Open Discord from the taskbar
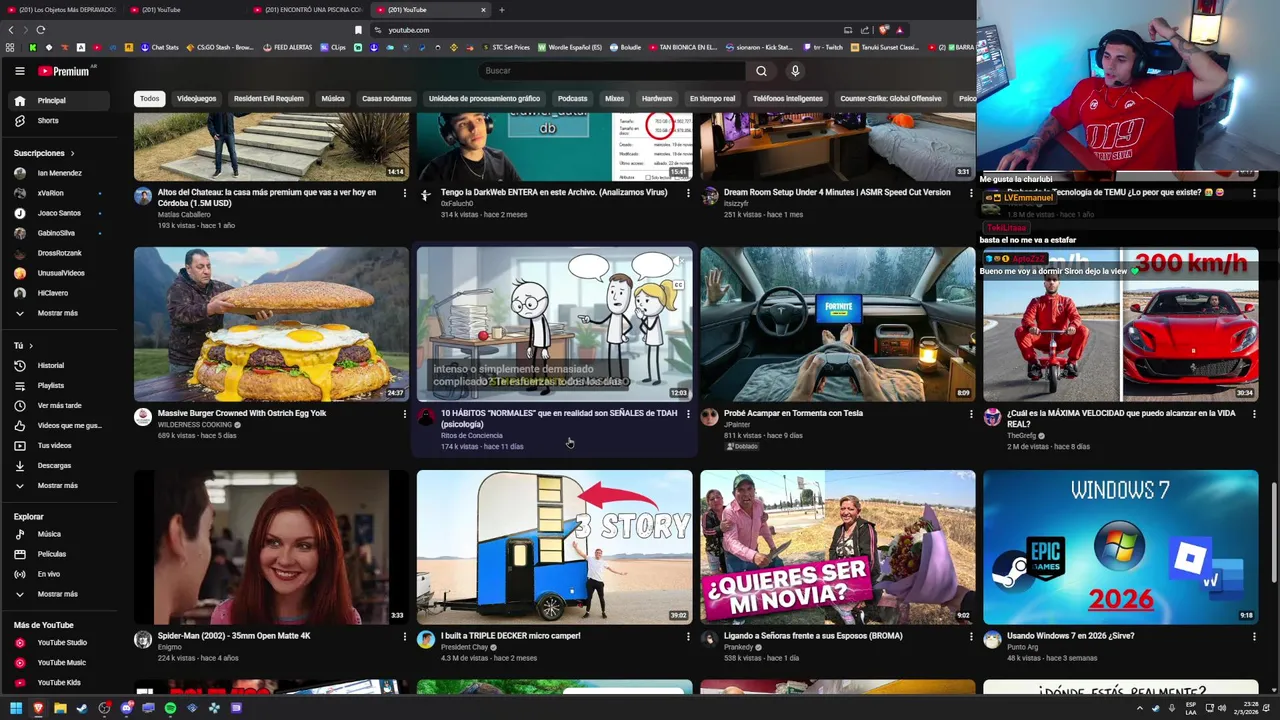The image size is (1280, 720). [126, 708]
